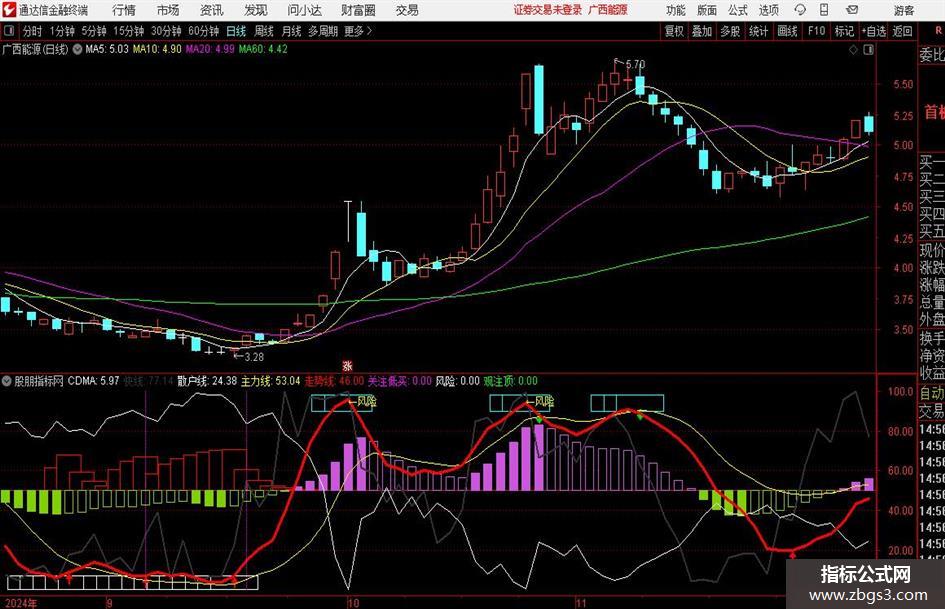Select the 日线 daily period
The width and height of the screenshot is (945, 609).
click(236, 31)
